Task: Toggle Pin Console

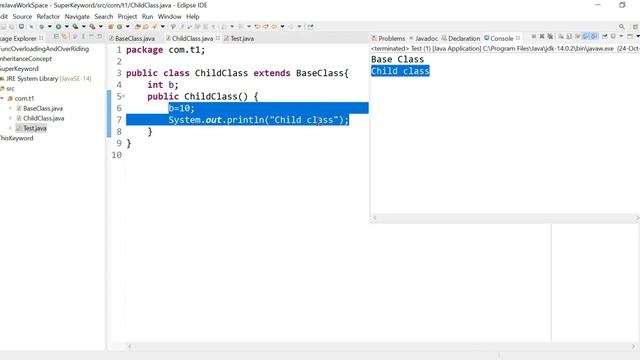Action: coord(604,36)
